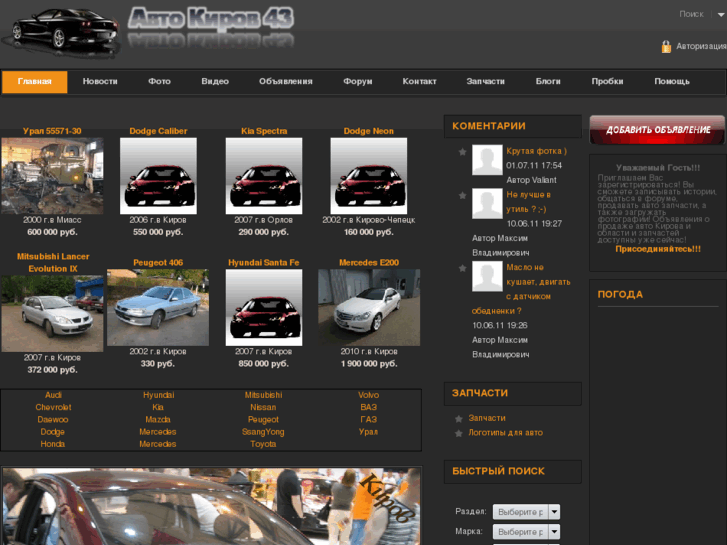Click the star icon next to Логотипы для авто
The width and height of the screenshot is (727, 545).
pyautogui.click(x=458, y=433)
